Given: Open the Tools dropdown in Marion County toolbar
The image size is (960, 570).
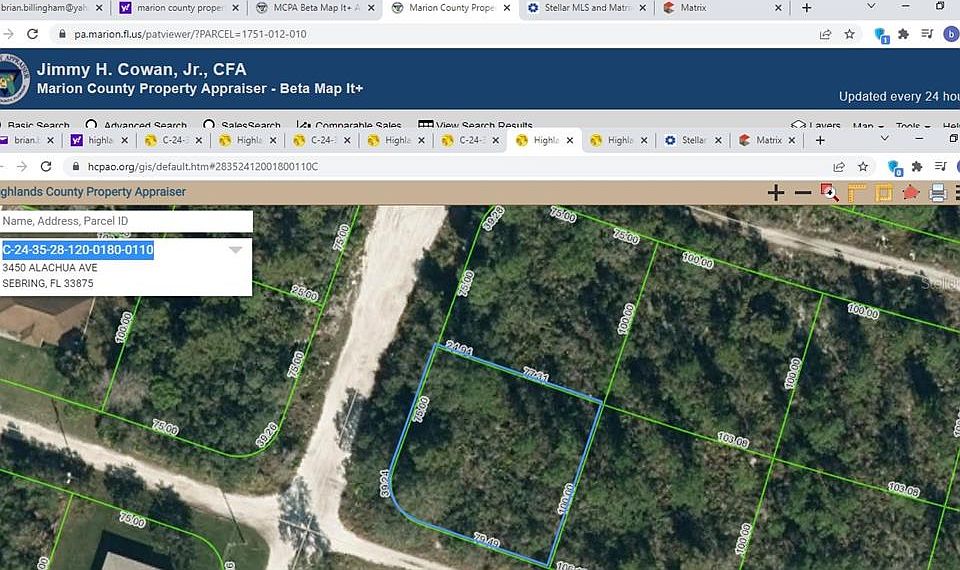Looking at the screenshot, I should (913, 125).
